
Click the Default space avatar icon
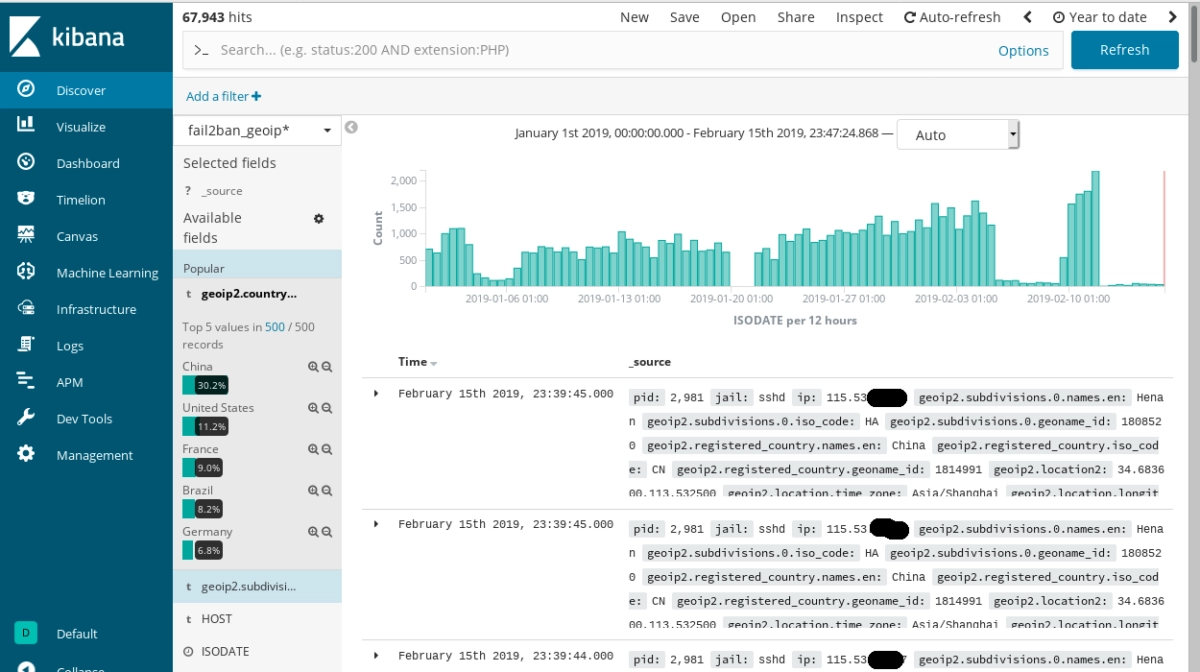[x=26, y=633]
